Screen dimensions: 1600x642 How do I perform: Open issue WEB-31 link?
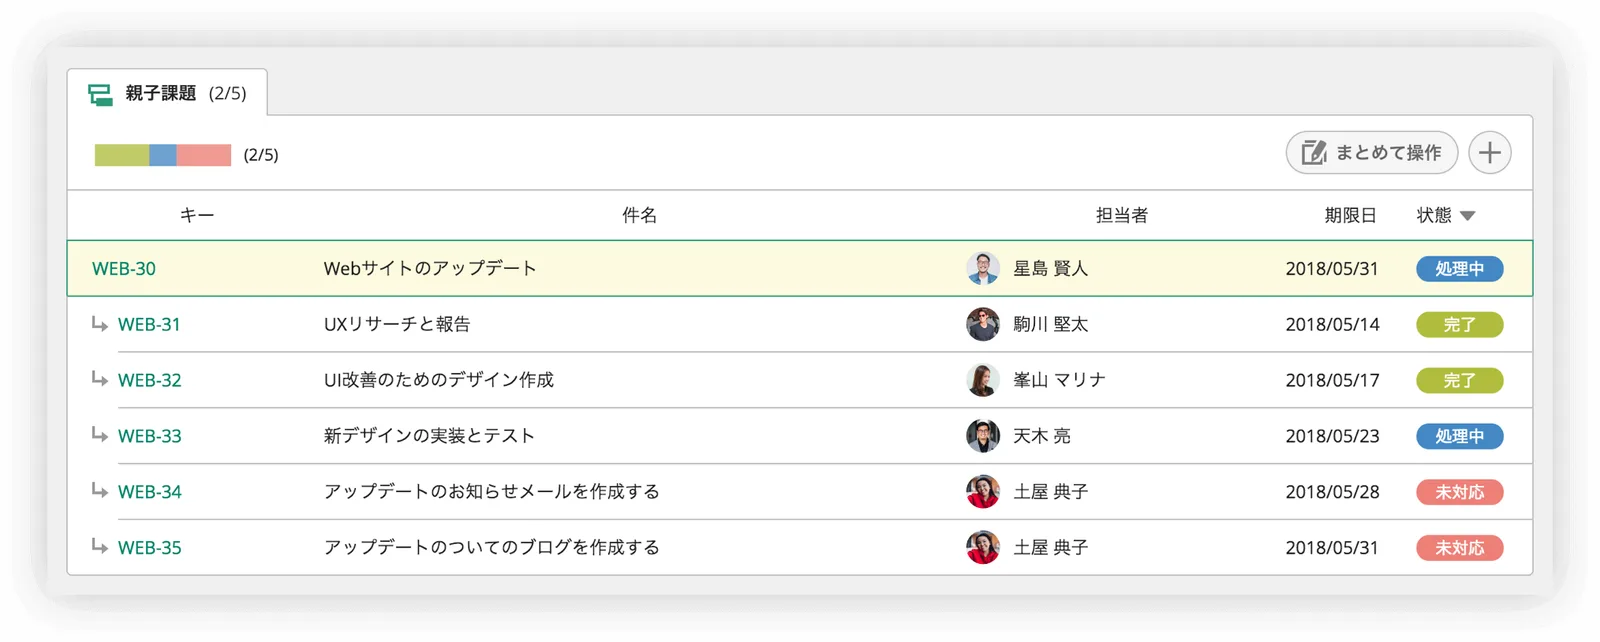pos(149,325)
